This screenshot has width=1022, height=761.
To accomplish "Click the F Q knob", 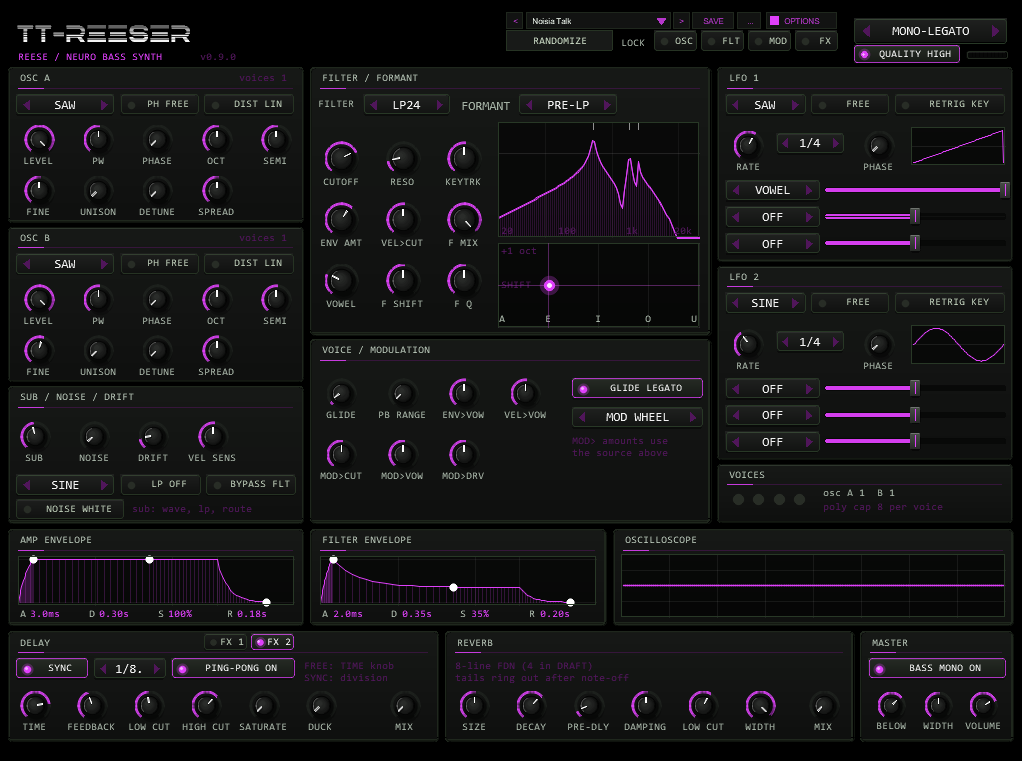I will pyautogui.click(x=463, y=281).
